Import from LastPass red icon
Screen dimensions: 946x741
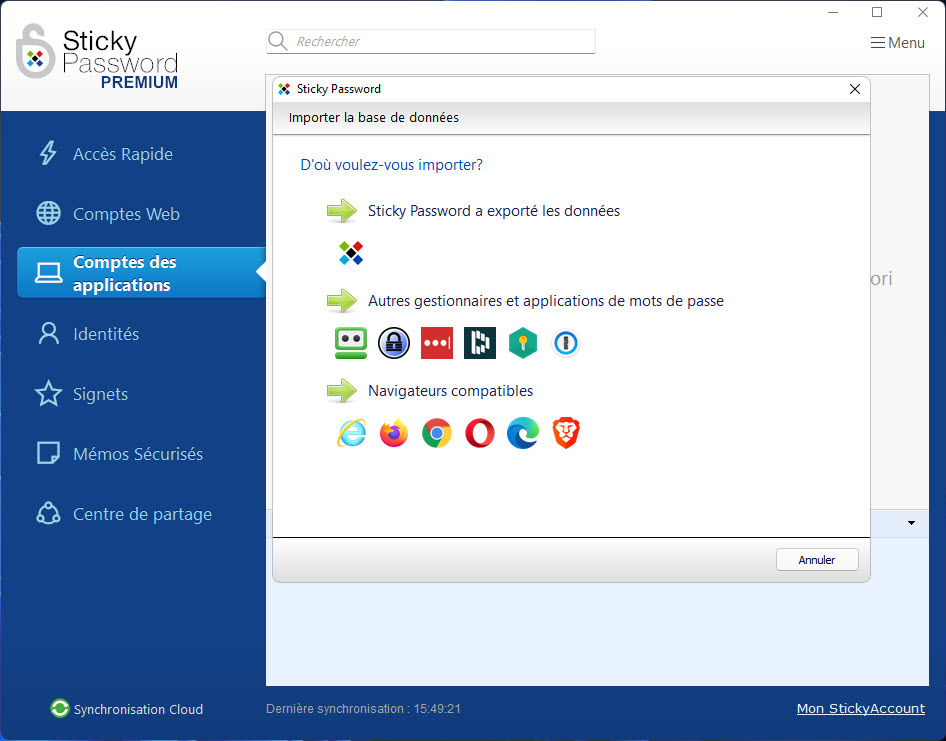tap(437, 343)
